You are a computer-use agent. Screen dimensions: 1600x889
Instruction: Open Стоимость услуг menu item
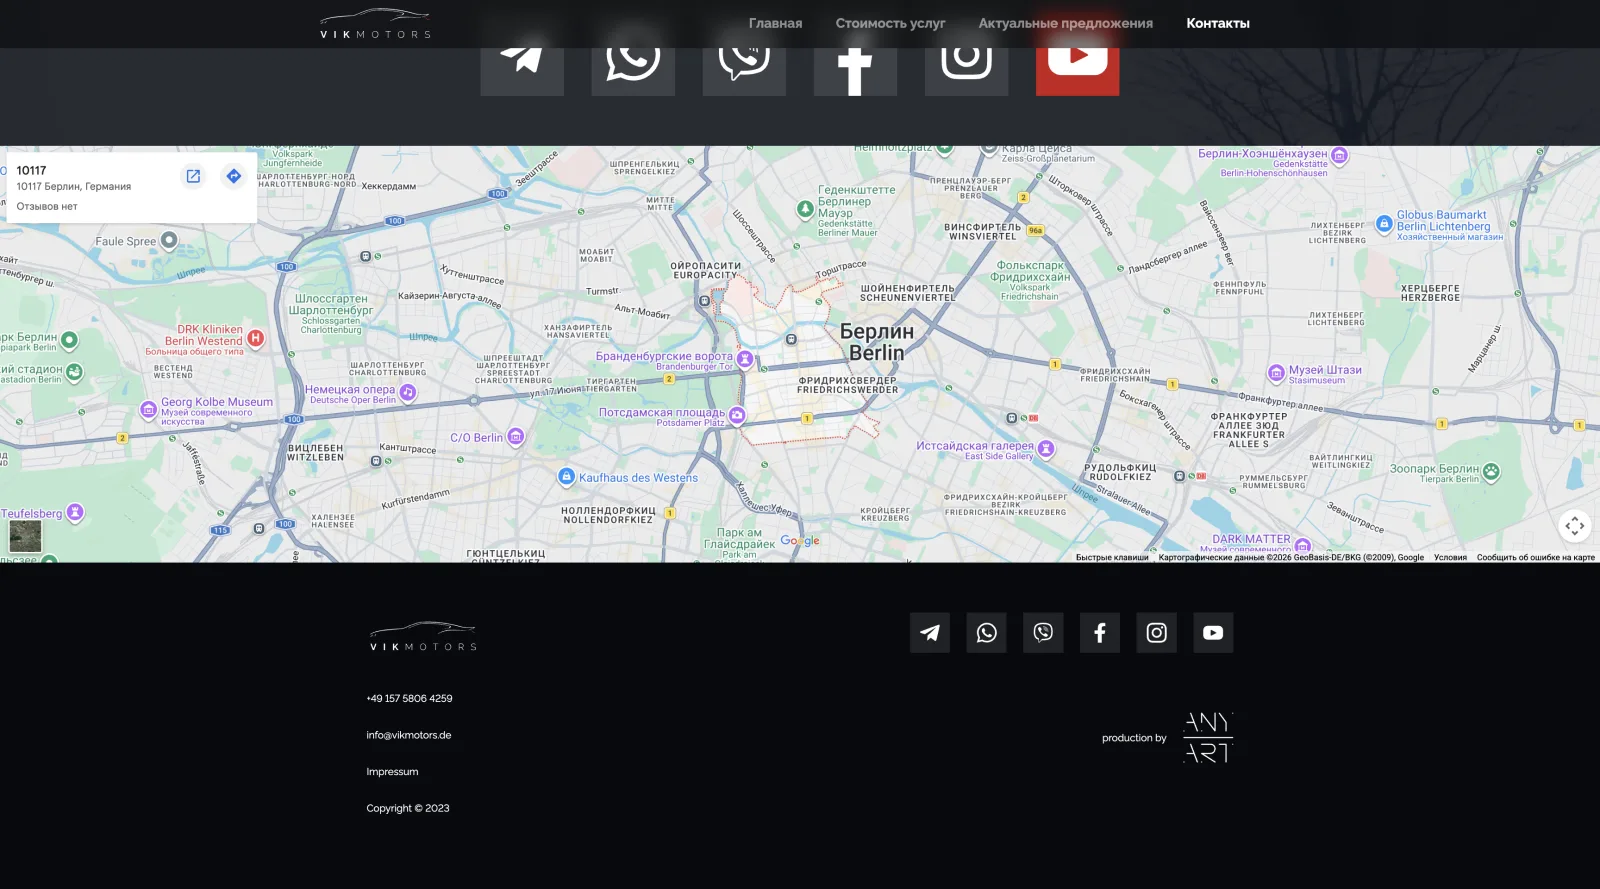point(890,23)
